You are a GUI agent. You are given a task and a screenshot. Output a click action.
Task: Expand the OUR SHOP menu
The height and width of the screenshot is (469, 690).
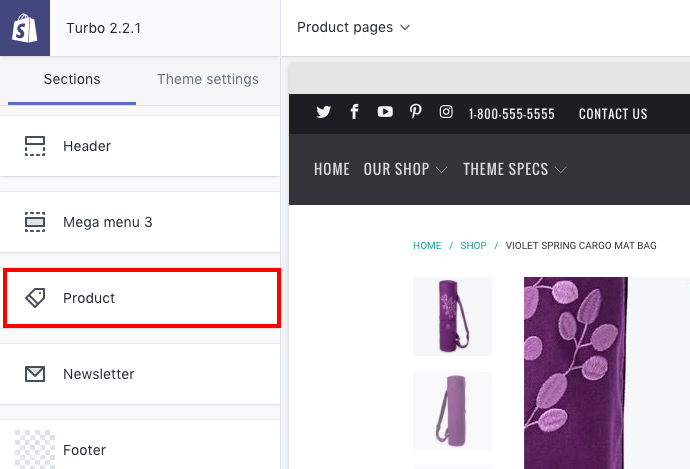tap(405, 170)
